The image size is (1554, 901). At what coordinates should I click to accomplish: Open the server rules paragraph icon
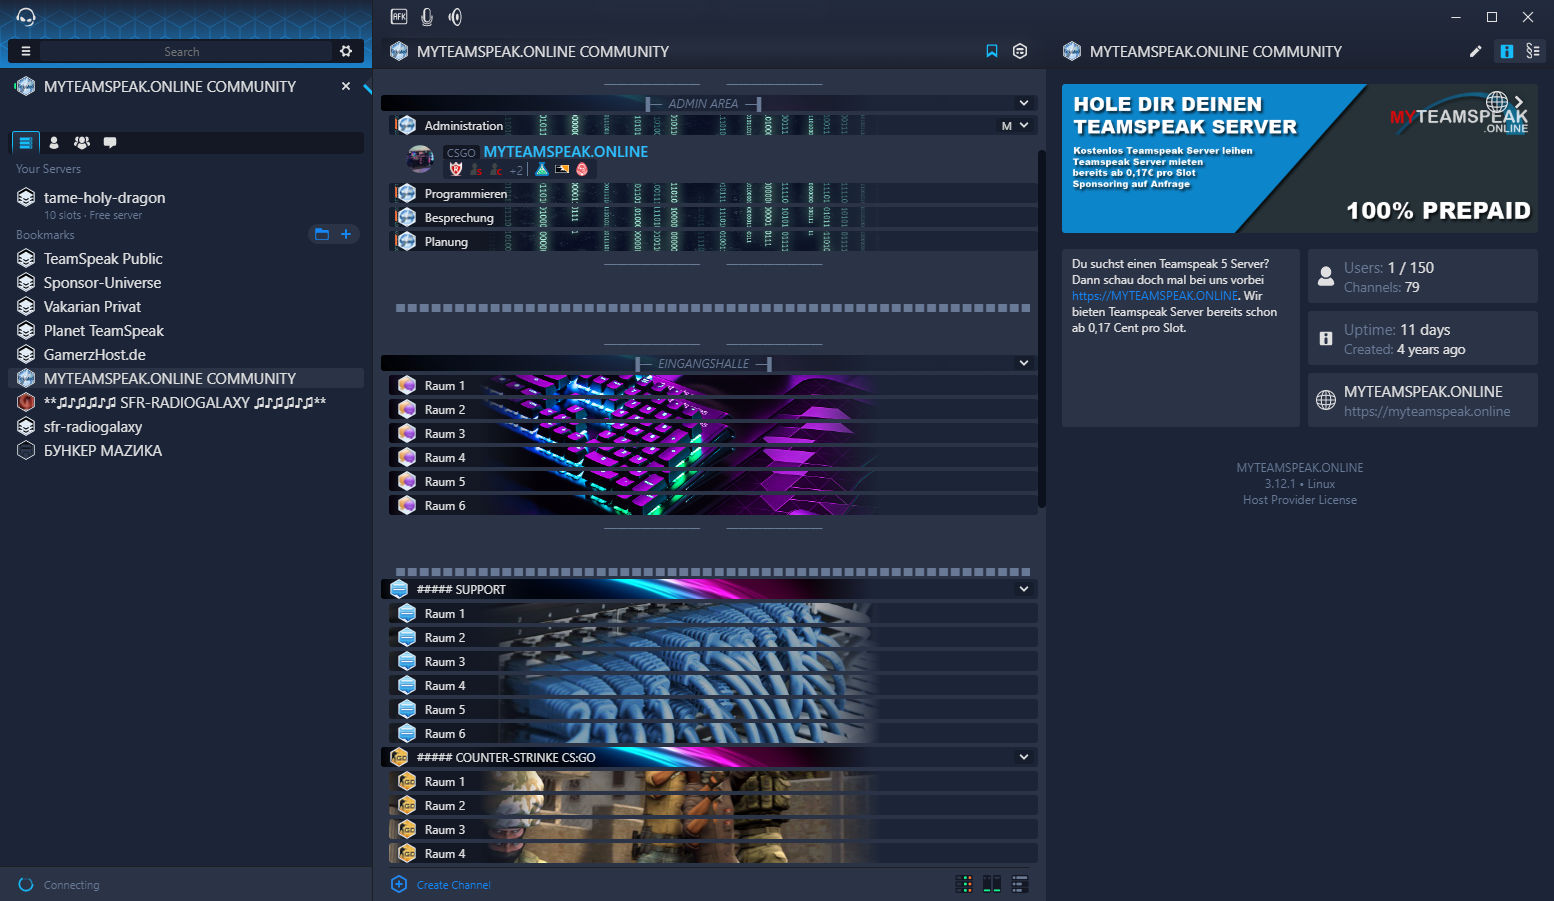coord(1533,51)
